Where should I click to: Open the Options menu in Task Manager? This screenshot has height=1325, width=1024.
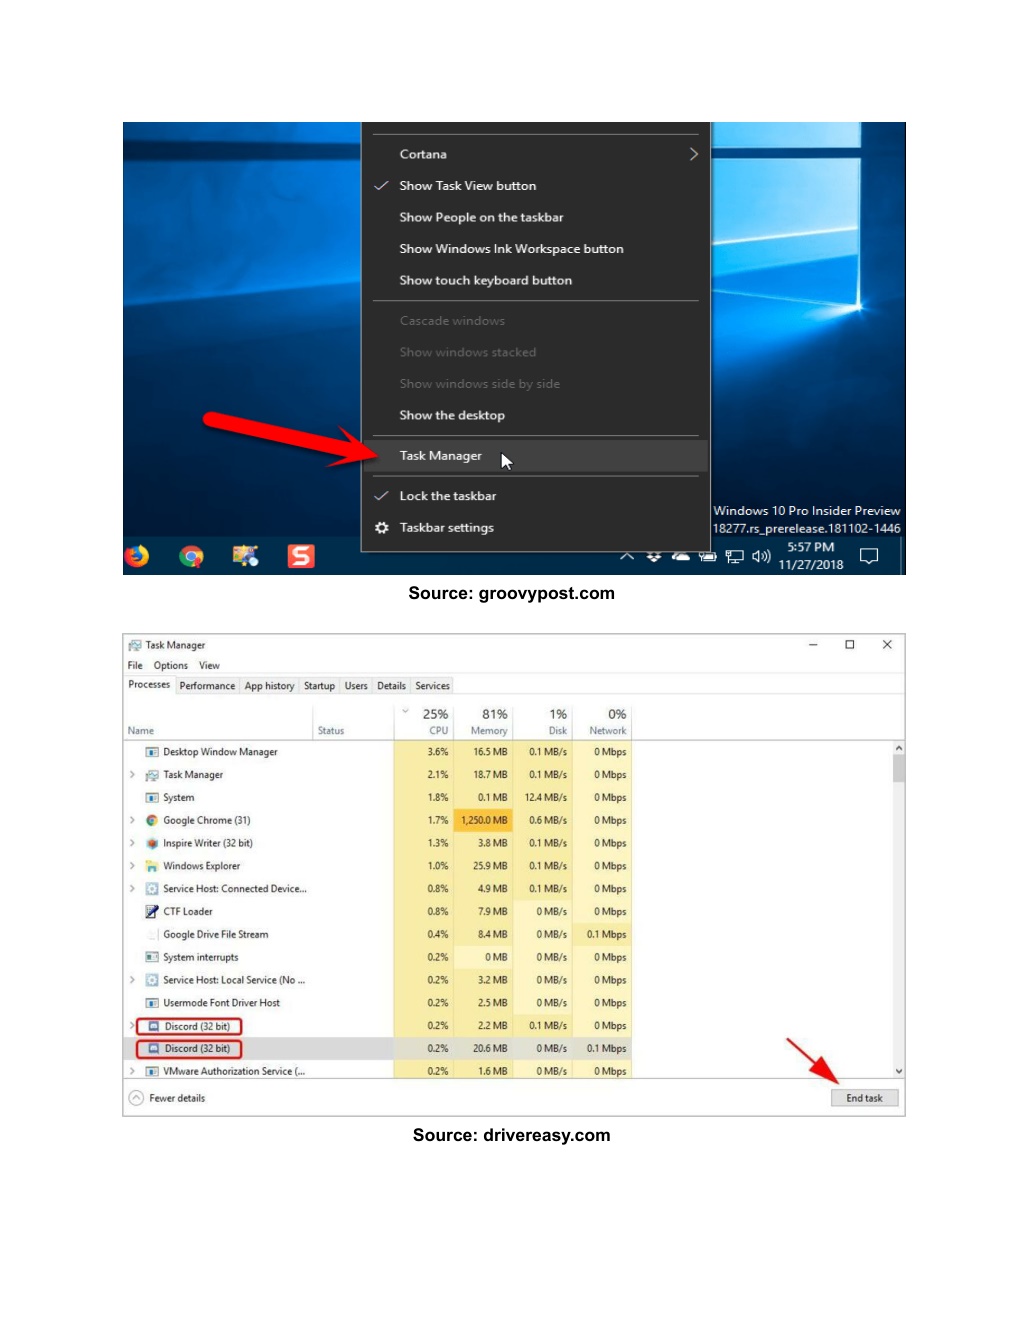pyautogui.click(x=171, y=666)
